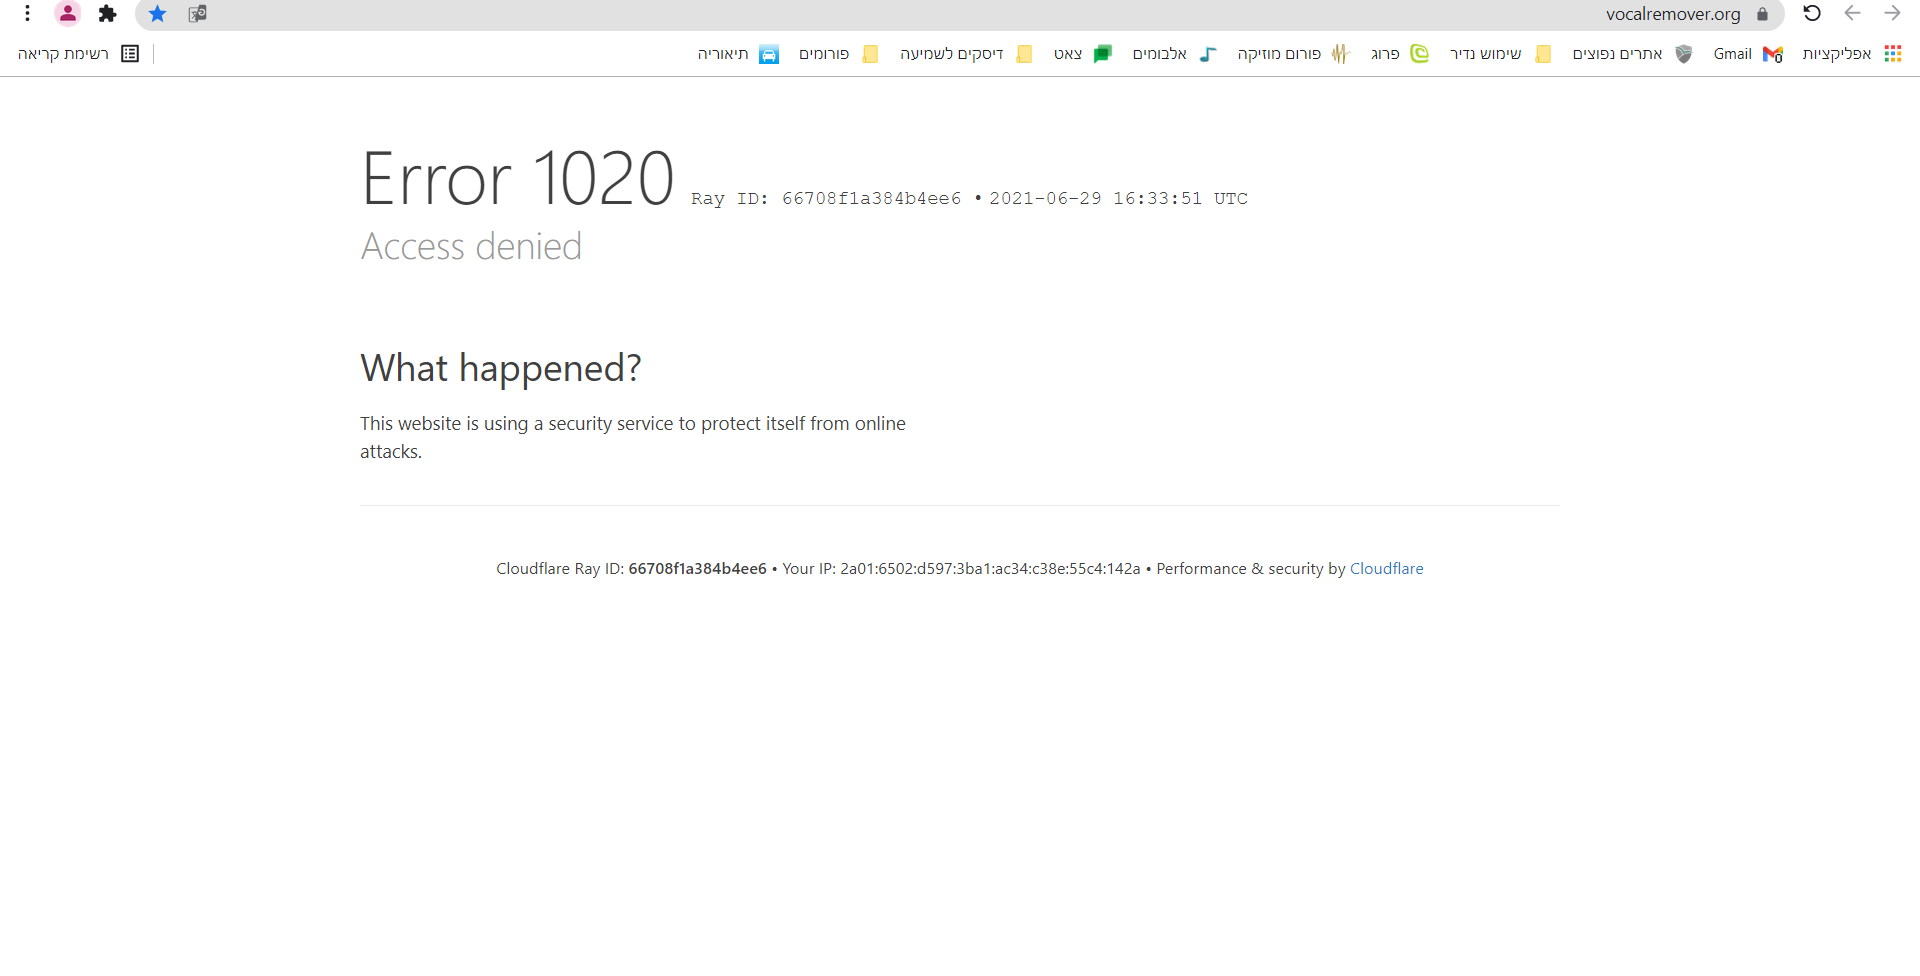
Task: Click the Access denied subtitle
Action: tap(471, 246)
